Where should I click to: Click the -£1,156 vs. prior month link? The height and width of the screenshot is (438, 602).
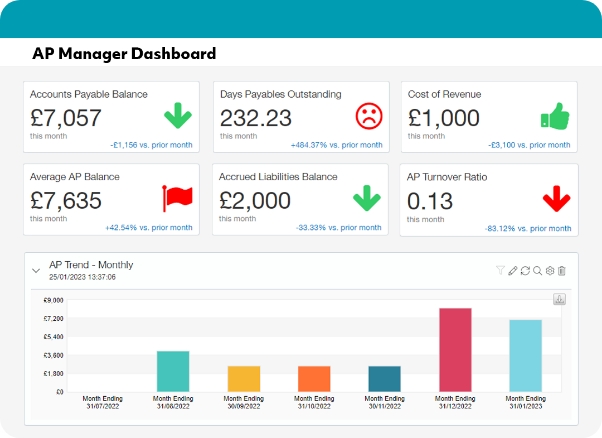pos(153,145)
